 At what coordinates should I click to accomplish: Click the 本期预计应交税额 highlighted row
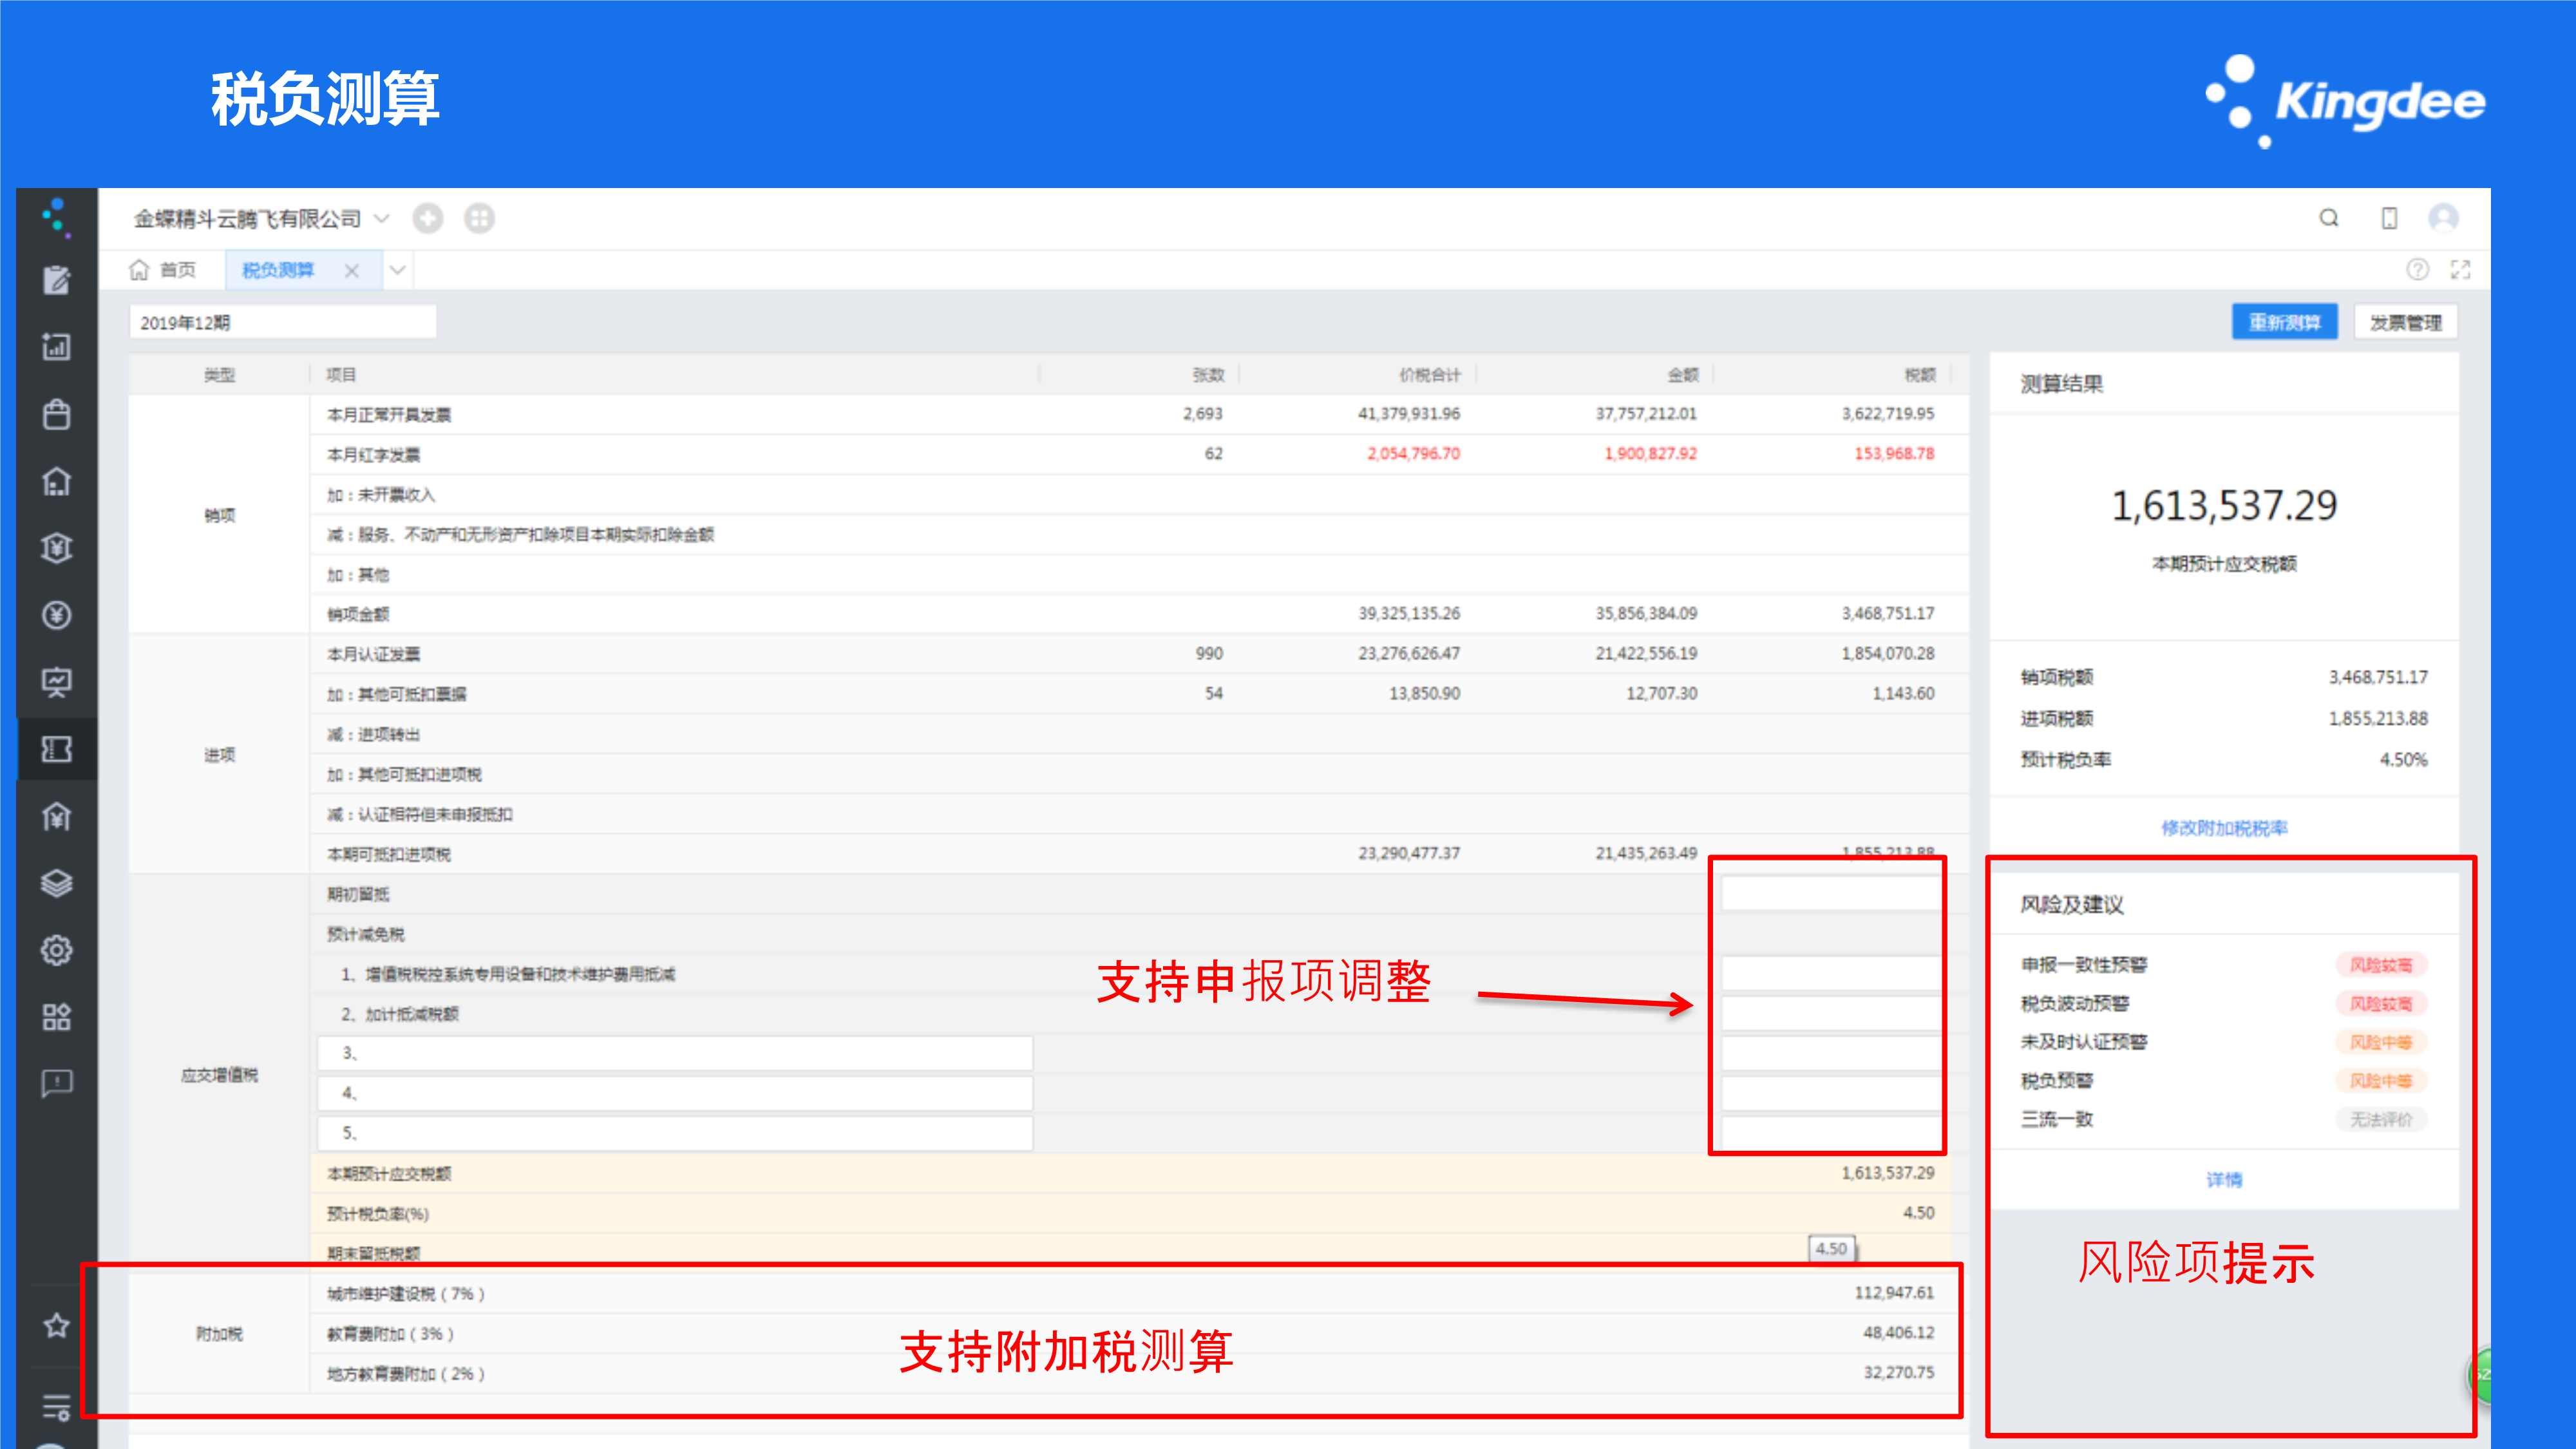click(x=1130, y=1173)
